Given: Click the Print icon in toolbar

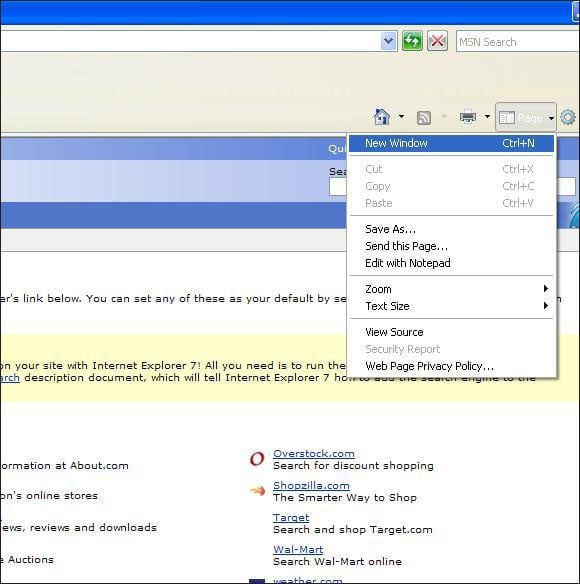Looking at the screenshot, I should (468, 117).
